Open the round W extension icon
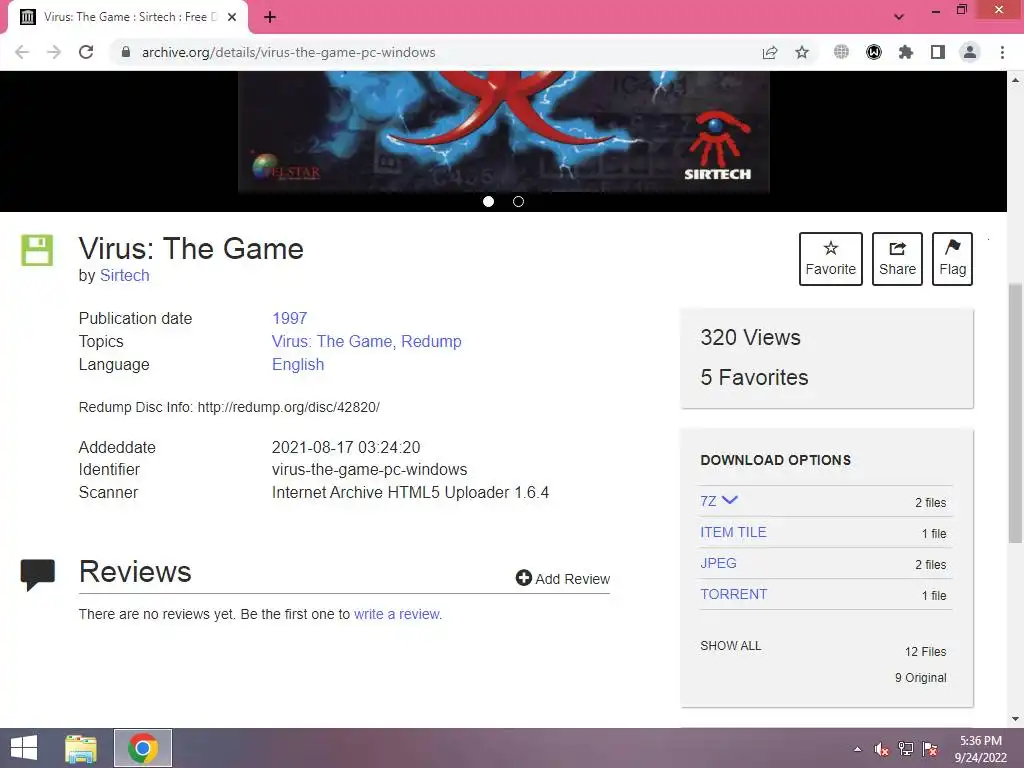The width and height of the screenshot is (1024, 768). (874, 52)
